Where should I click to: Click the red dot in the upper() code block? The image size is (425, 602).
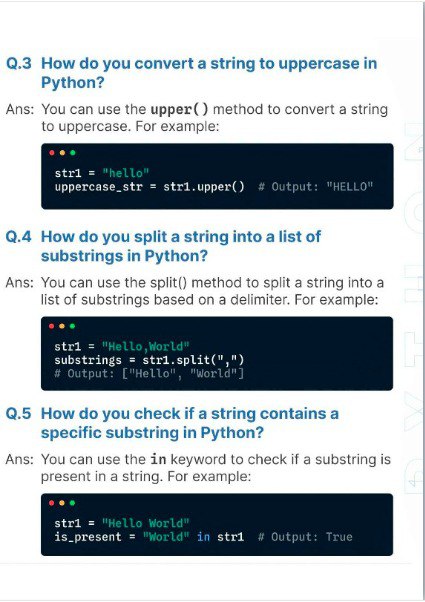pyautogui.click(x=52, y=153)
